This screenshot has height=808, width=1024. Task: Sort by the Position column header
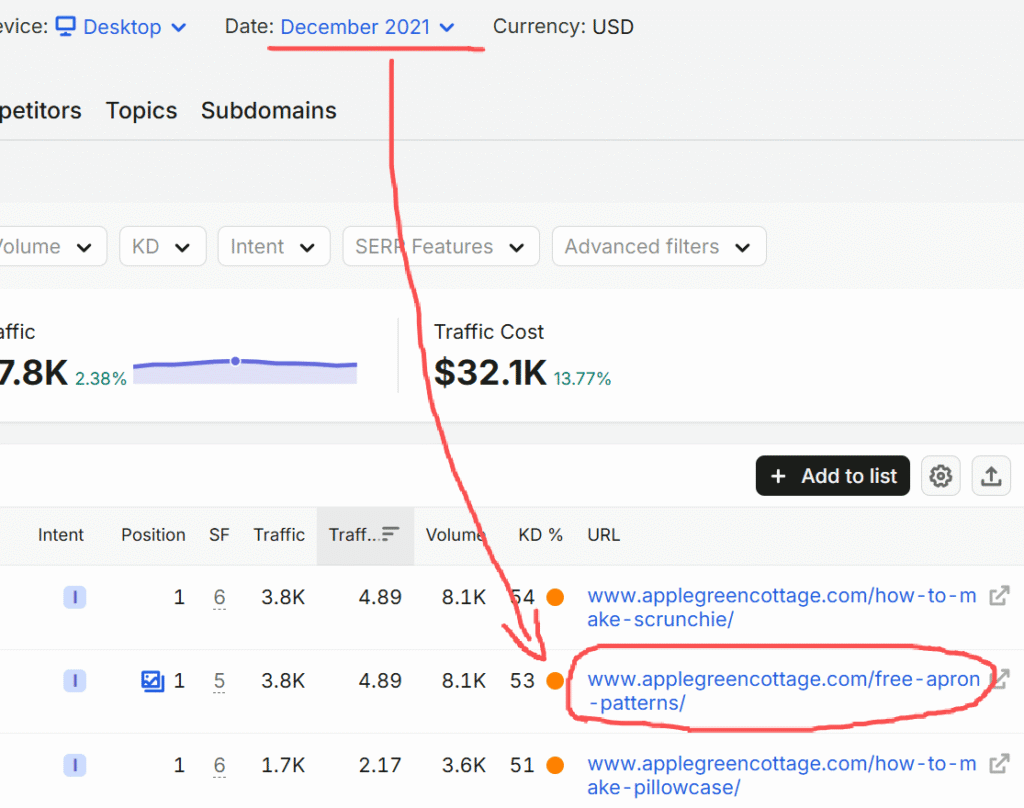pos(153,535)
